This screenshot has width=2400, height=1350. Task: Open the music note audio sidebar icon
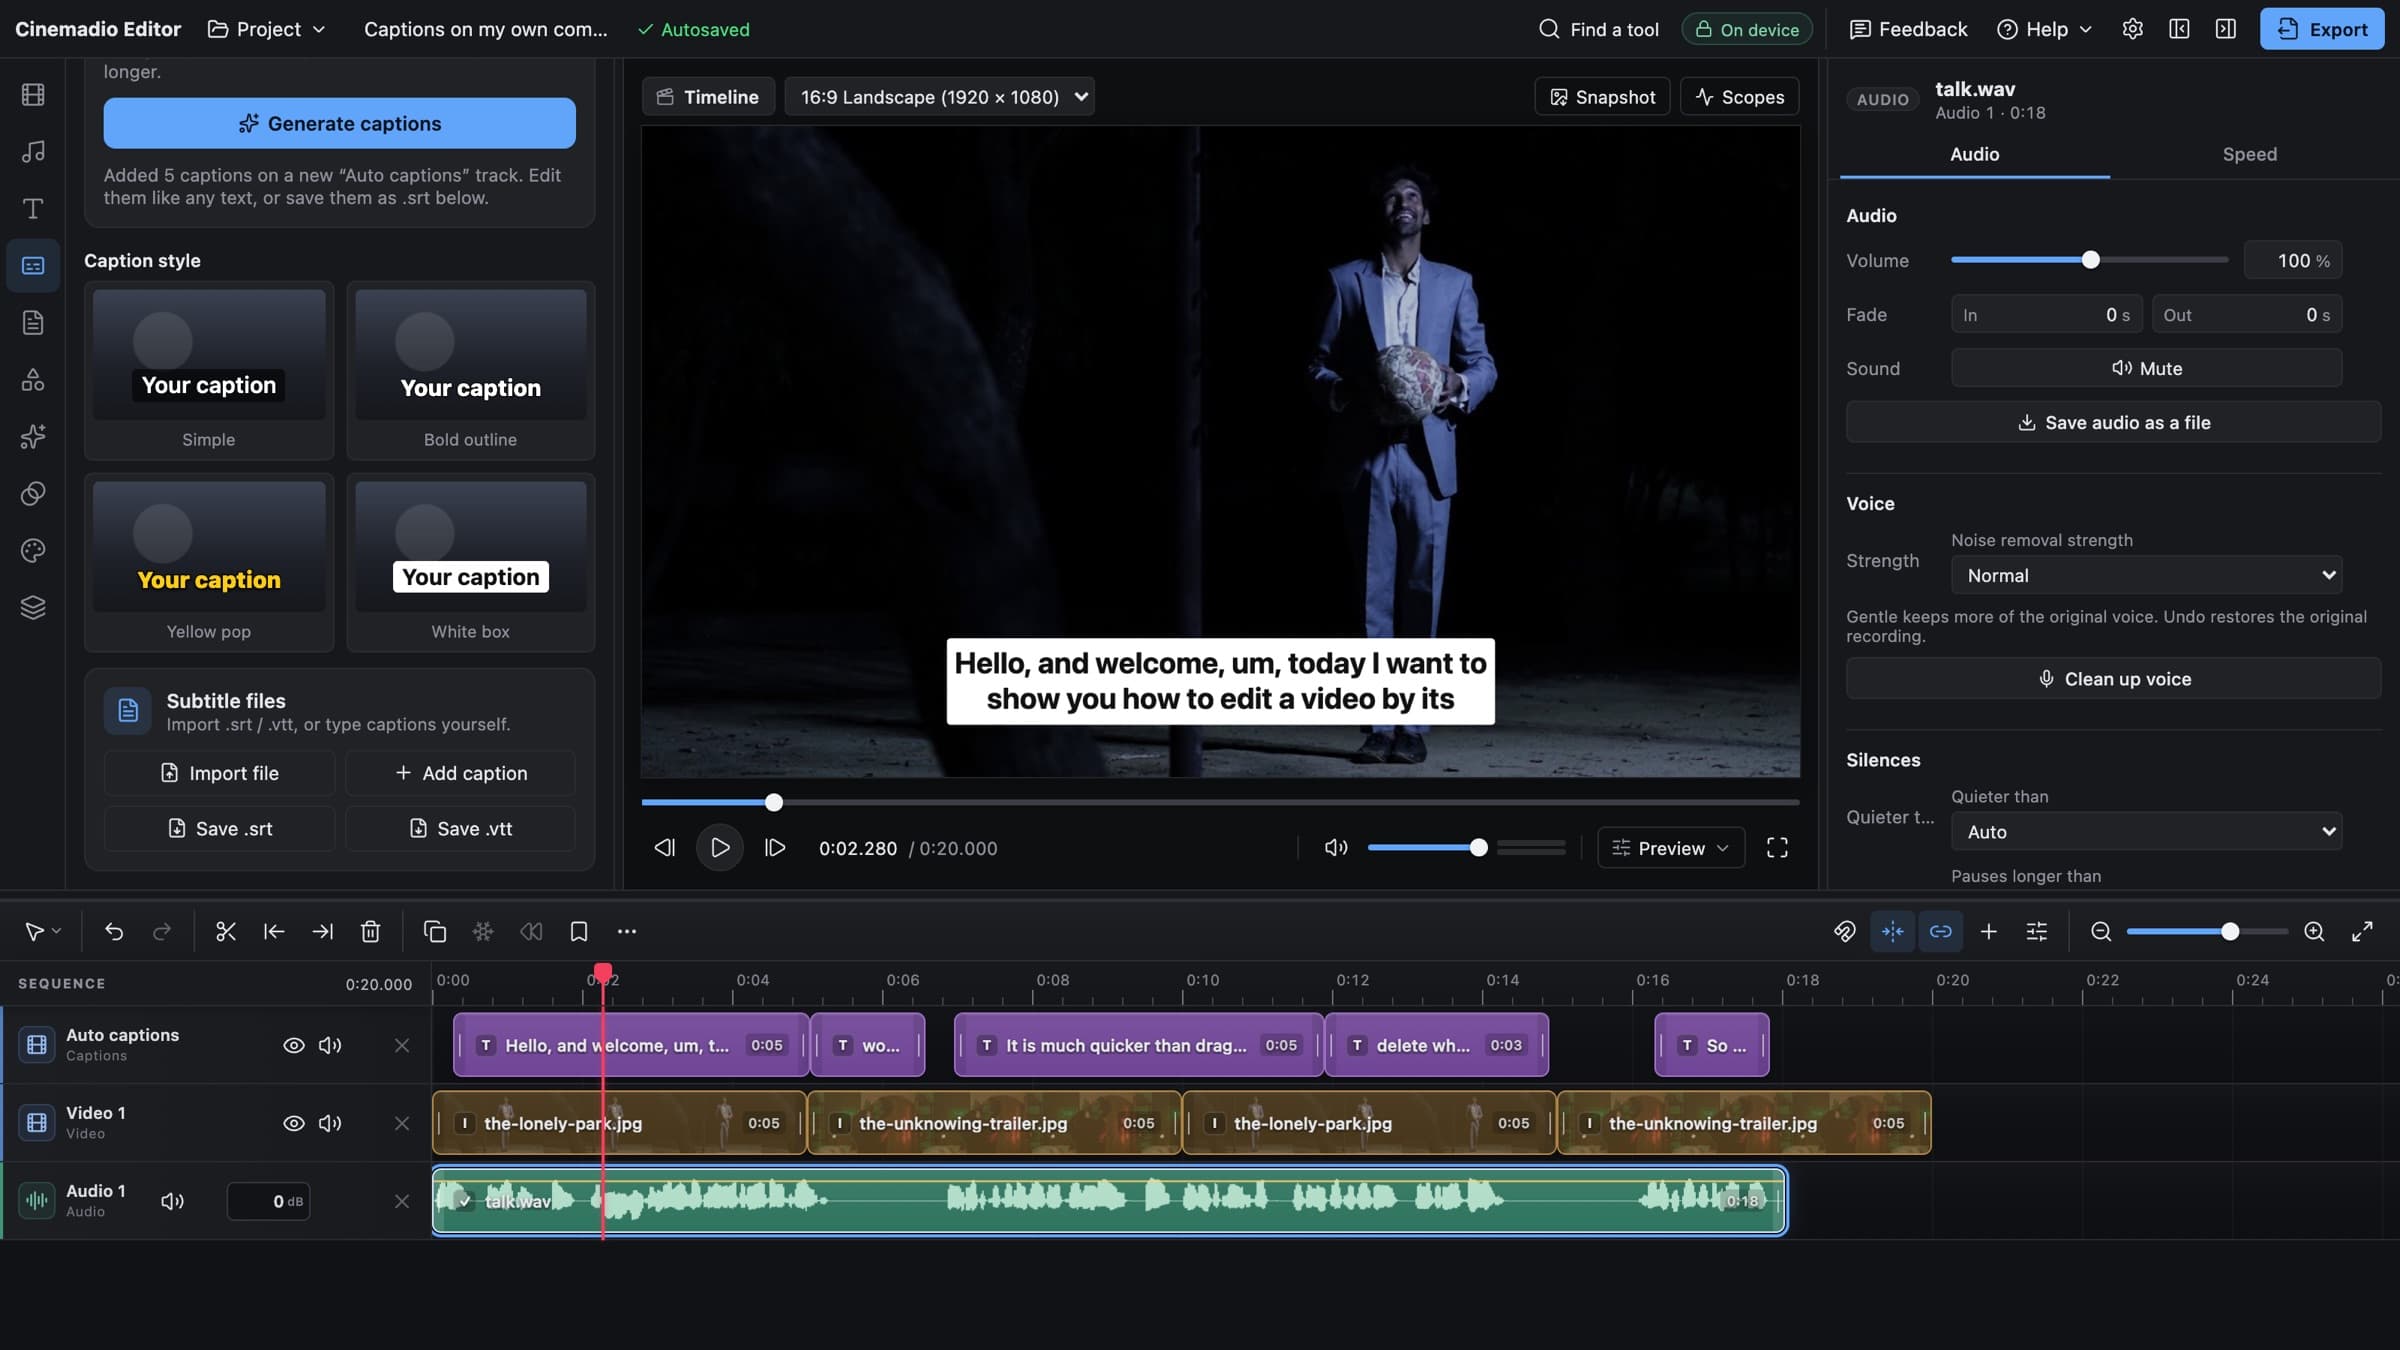click(33, 152)
